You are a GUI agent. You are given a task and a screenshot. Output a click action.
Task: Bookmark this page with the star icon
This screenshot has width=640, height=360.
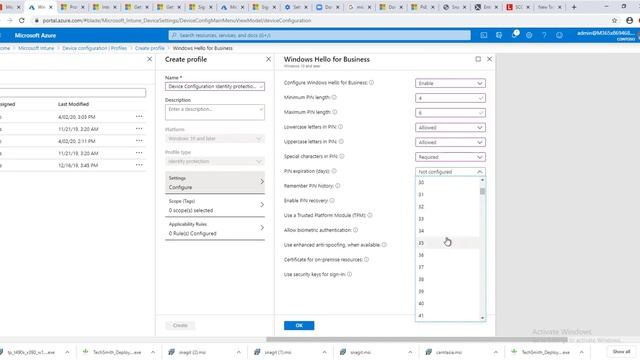614,20
